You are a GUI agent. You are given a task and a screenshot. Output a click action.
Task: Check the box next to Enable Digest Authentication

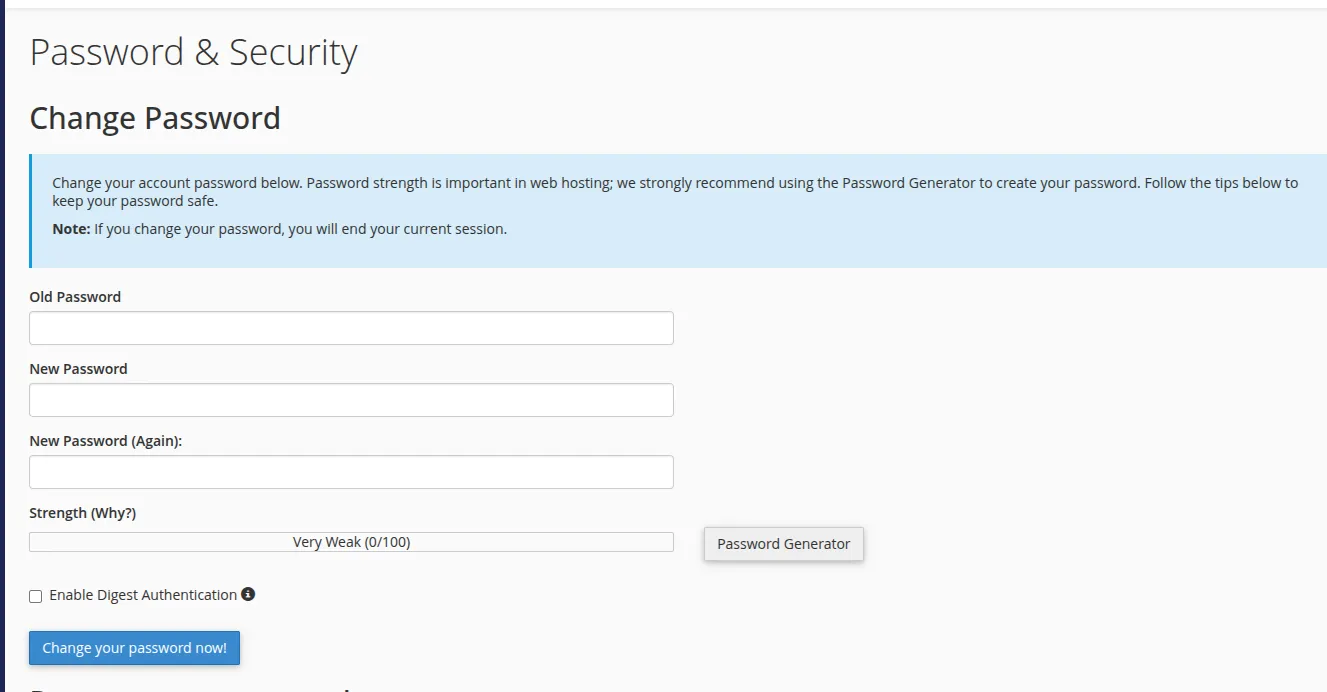click(35, 595)
